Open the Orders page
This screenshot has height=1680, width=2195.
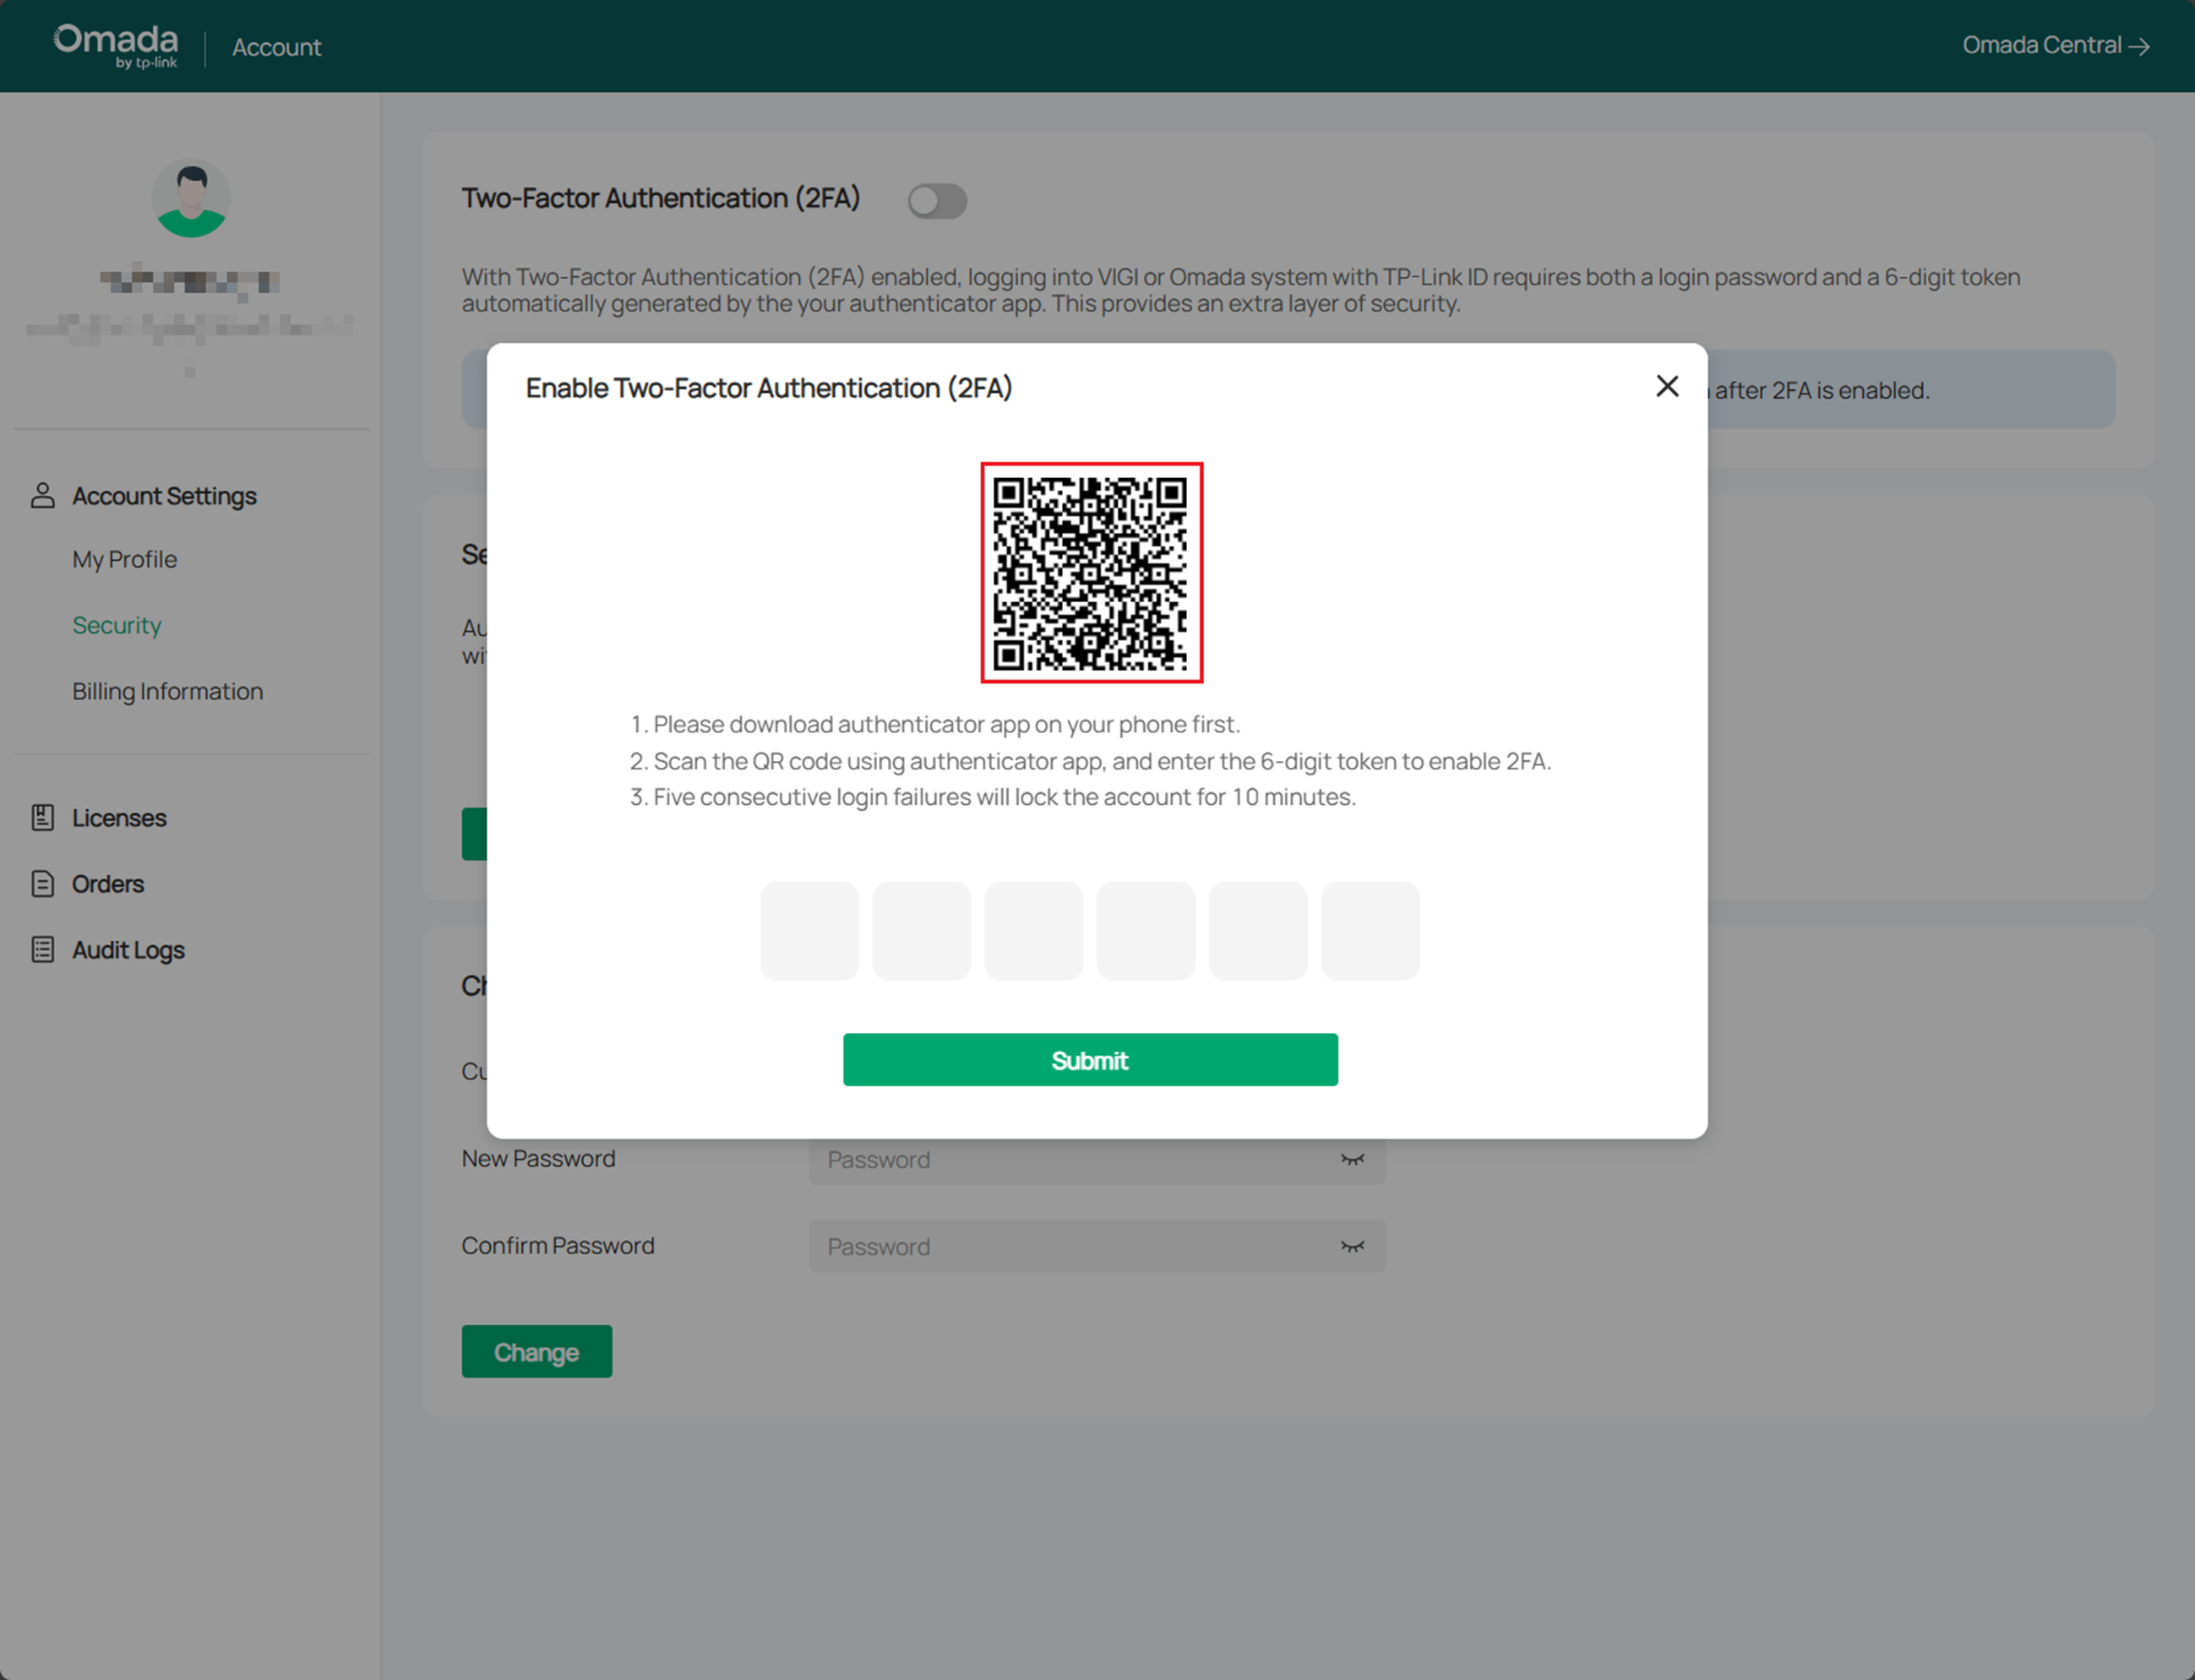[x=108, y=884]
